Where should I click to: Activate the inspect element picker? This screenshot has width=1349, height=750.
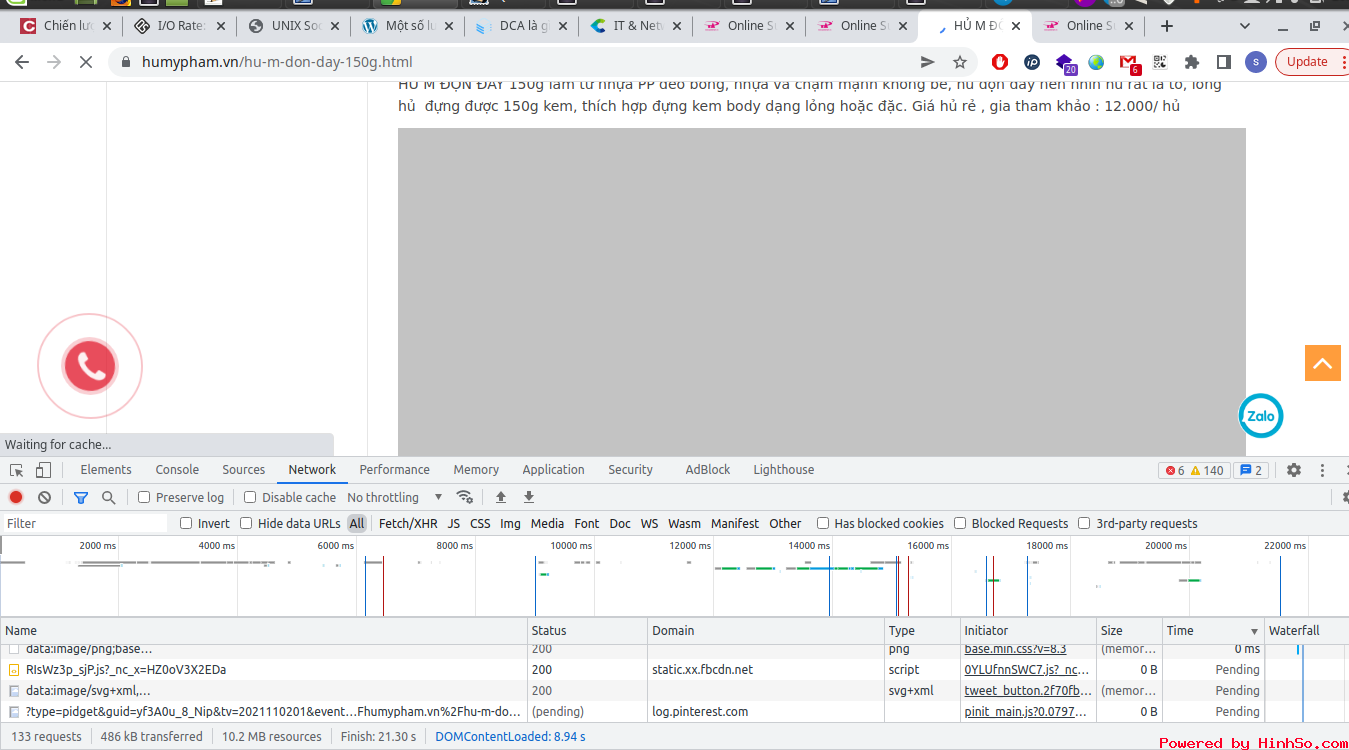point(17,470)
